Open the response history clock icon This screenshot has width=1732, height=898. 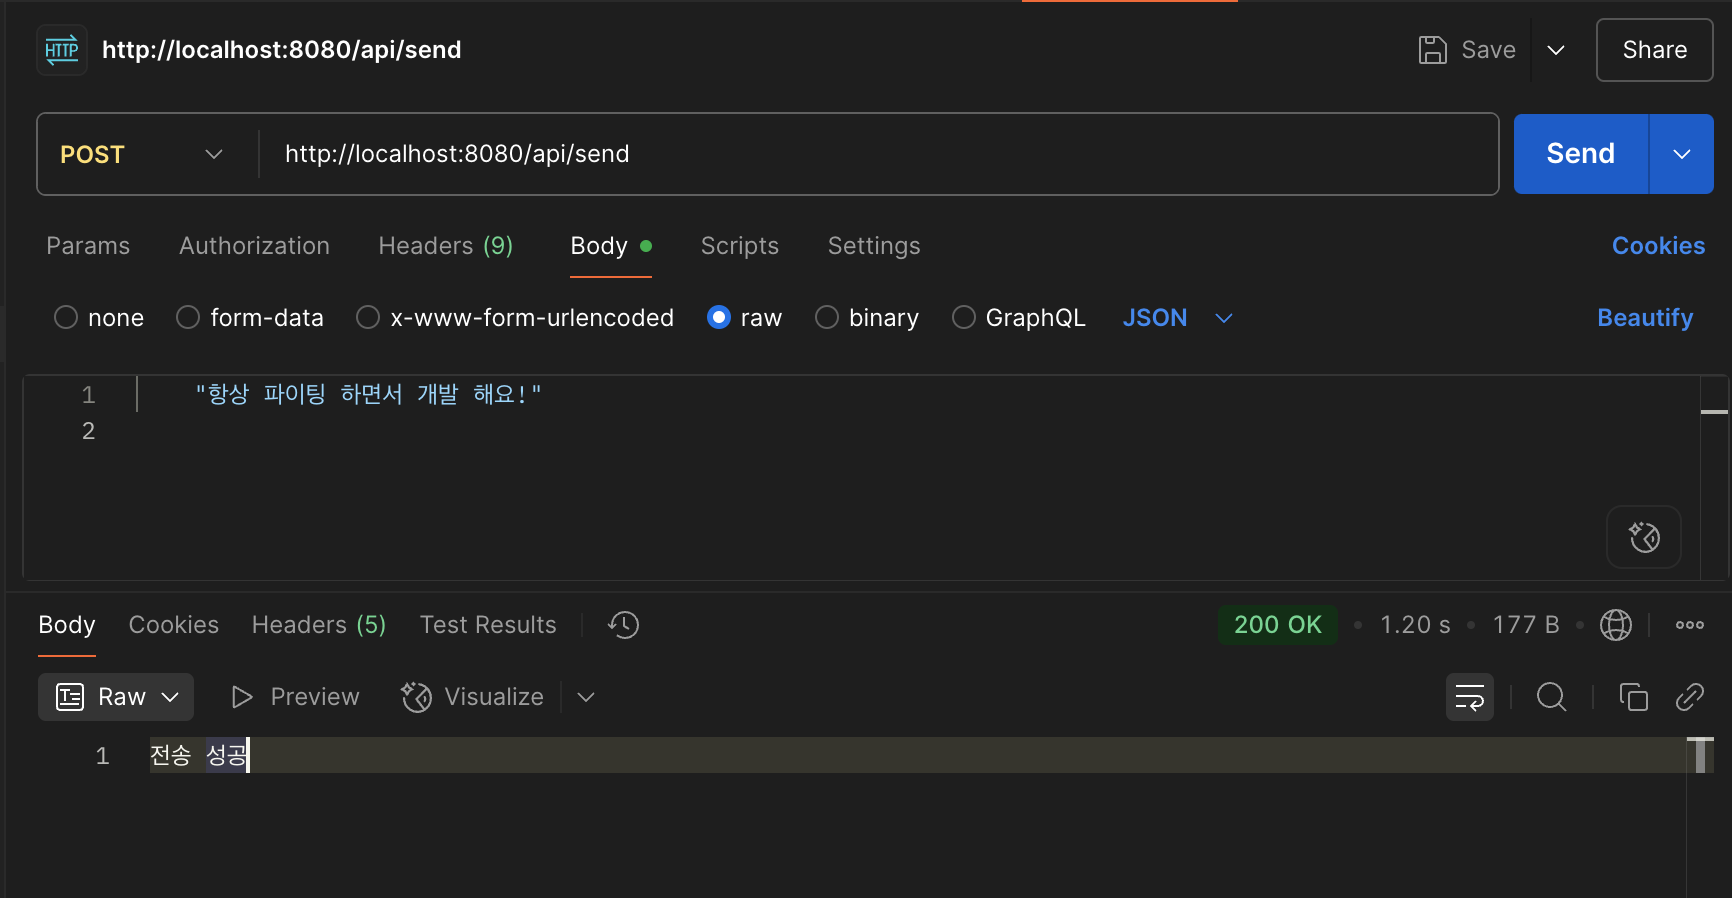623,625
